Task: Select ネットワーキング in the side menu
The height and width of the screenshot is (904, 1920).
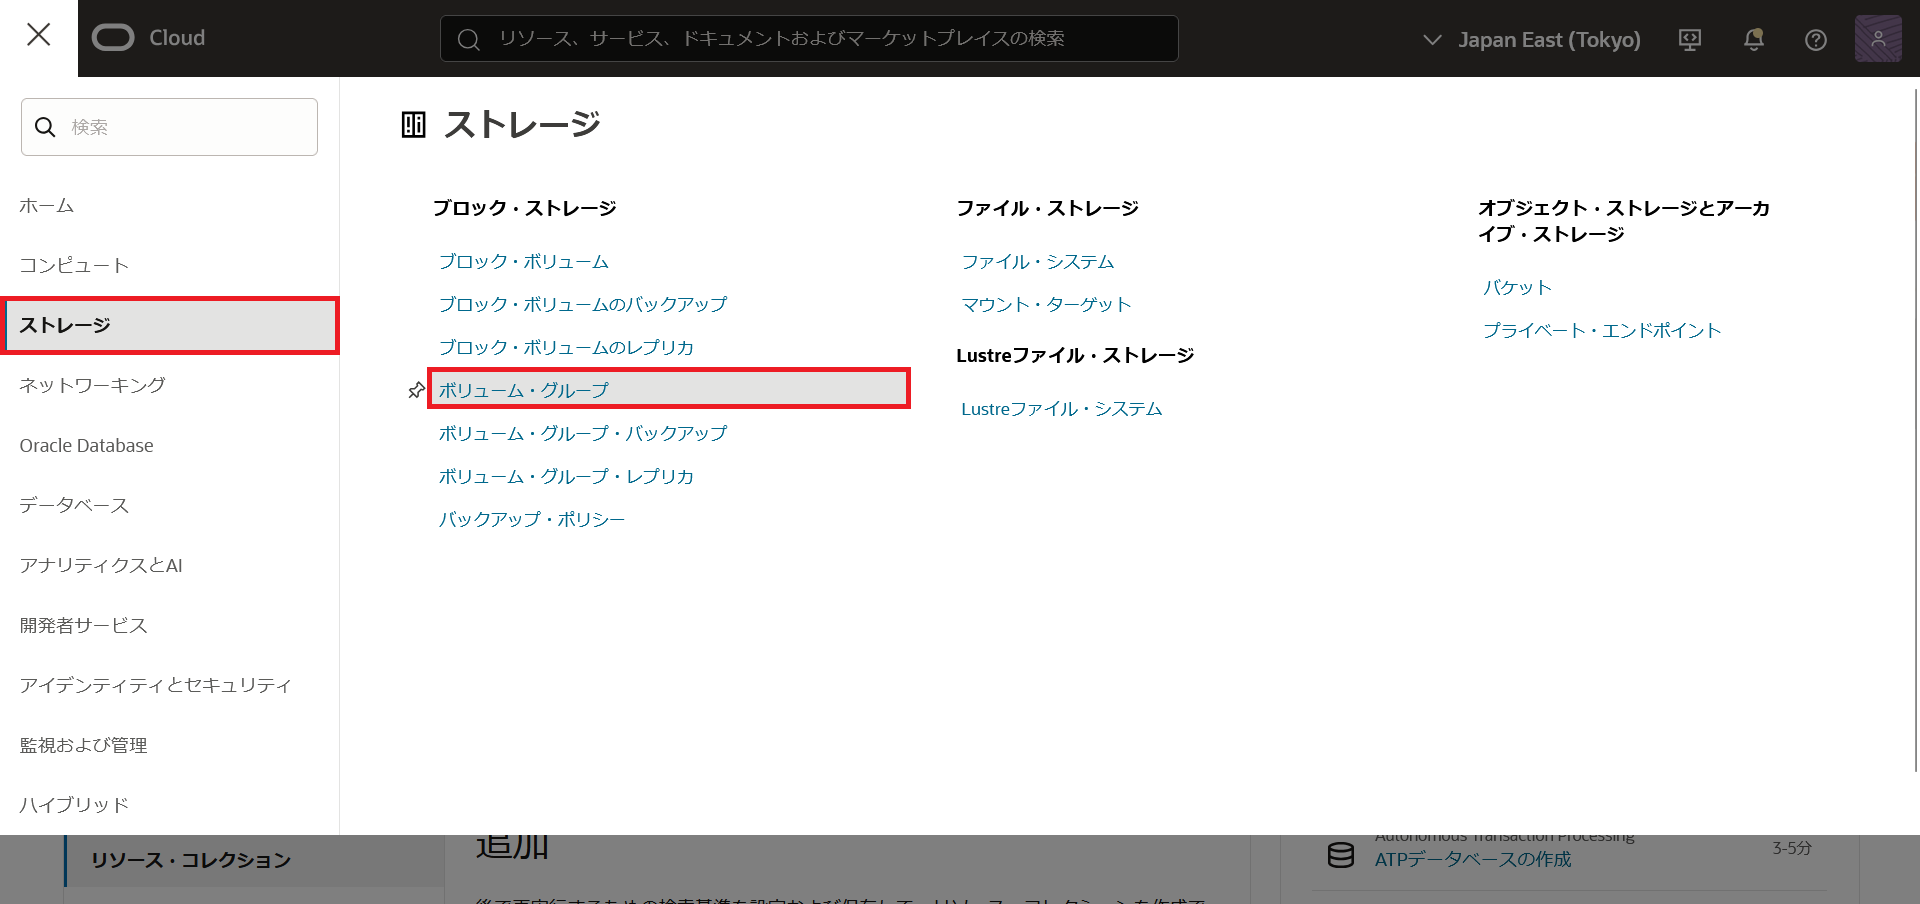Action: 92,385
